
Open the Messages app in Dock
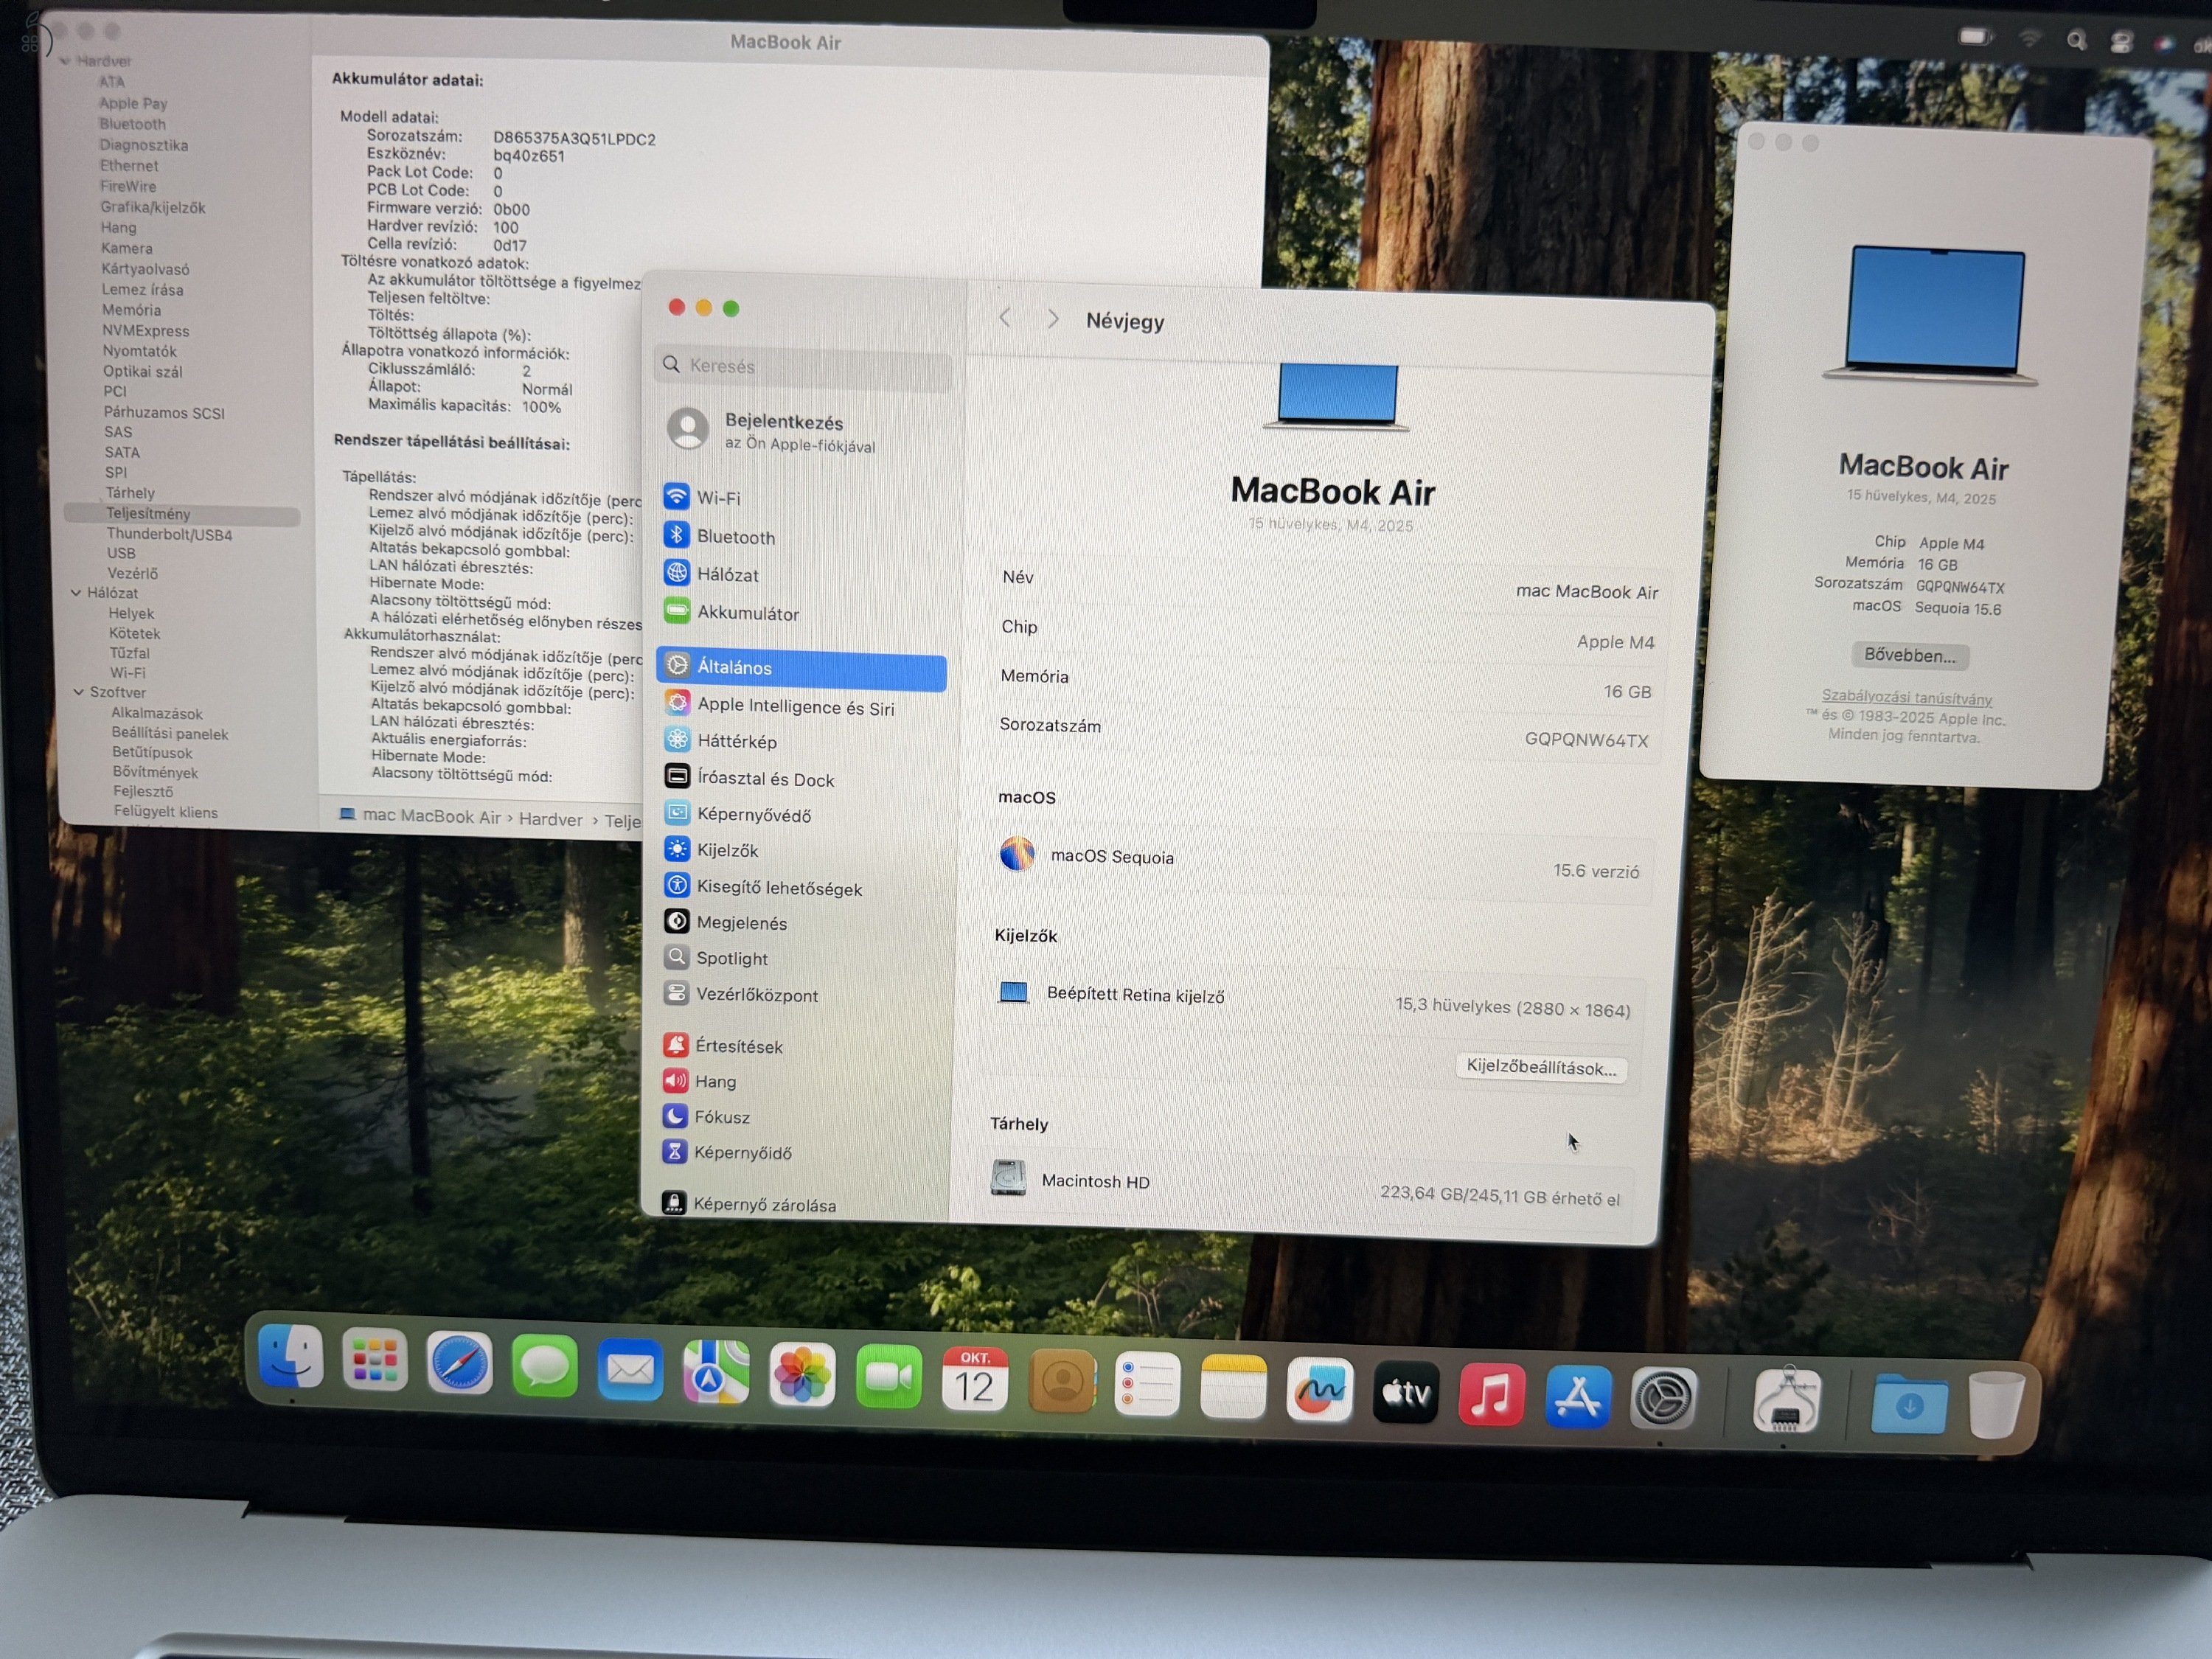click(x=544, y=1366)
